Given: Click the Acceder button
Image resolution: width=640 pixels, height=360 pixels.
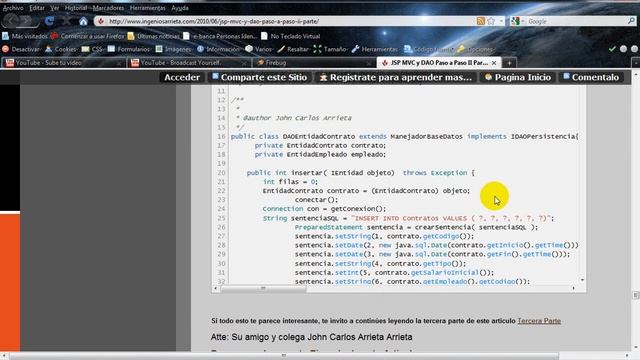Looking at the screenshot, I should 182,77.
